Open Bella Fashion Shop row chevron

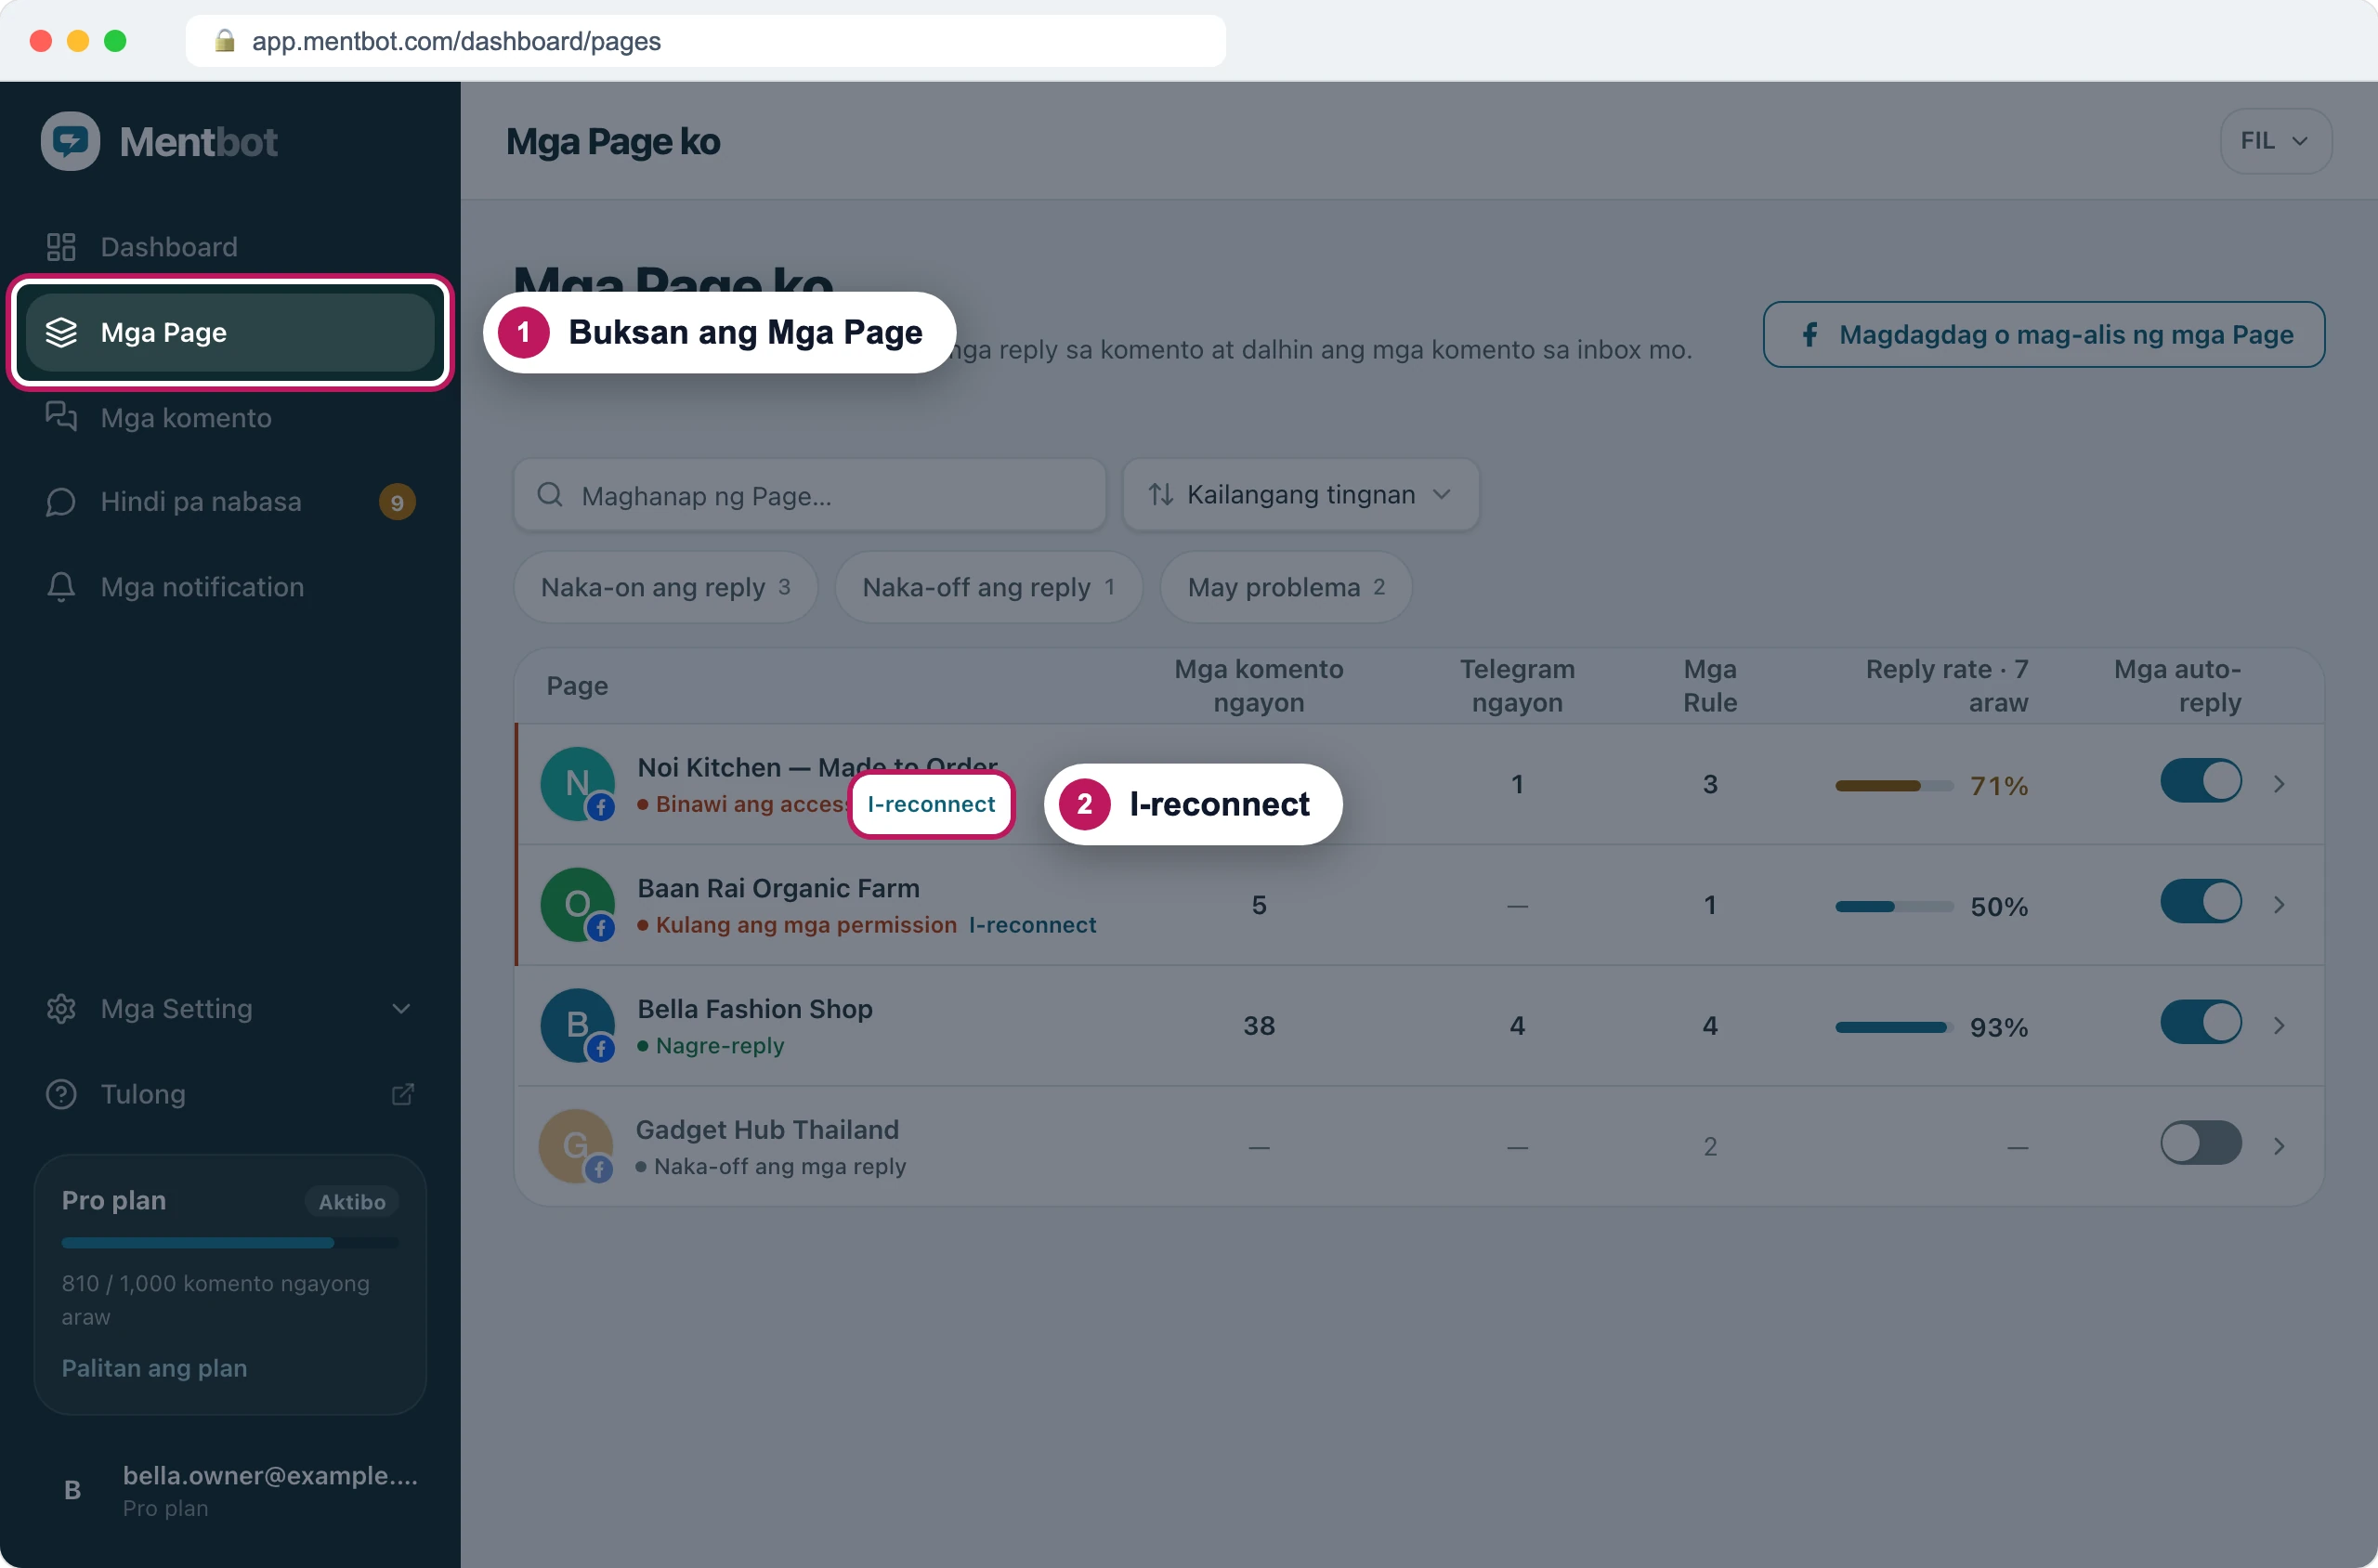2279,1026
